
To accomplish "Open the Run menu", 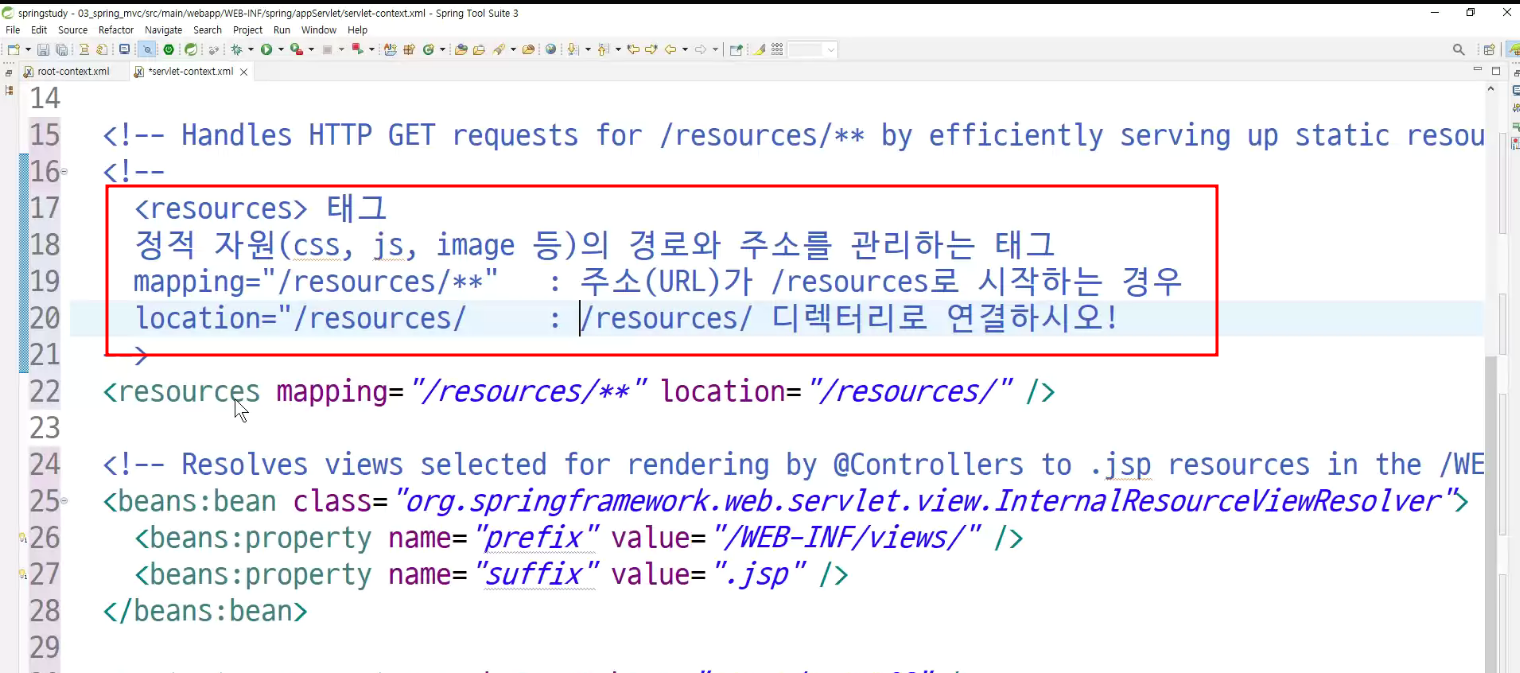I will [282, 30].
